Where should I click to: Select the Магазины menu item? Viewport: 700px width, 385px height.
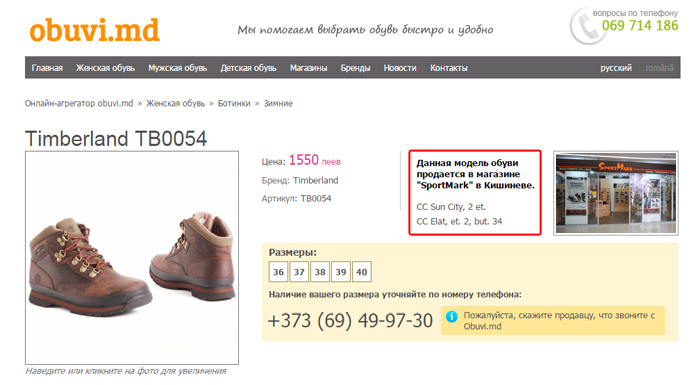(x=308, y=68)
